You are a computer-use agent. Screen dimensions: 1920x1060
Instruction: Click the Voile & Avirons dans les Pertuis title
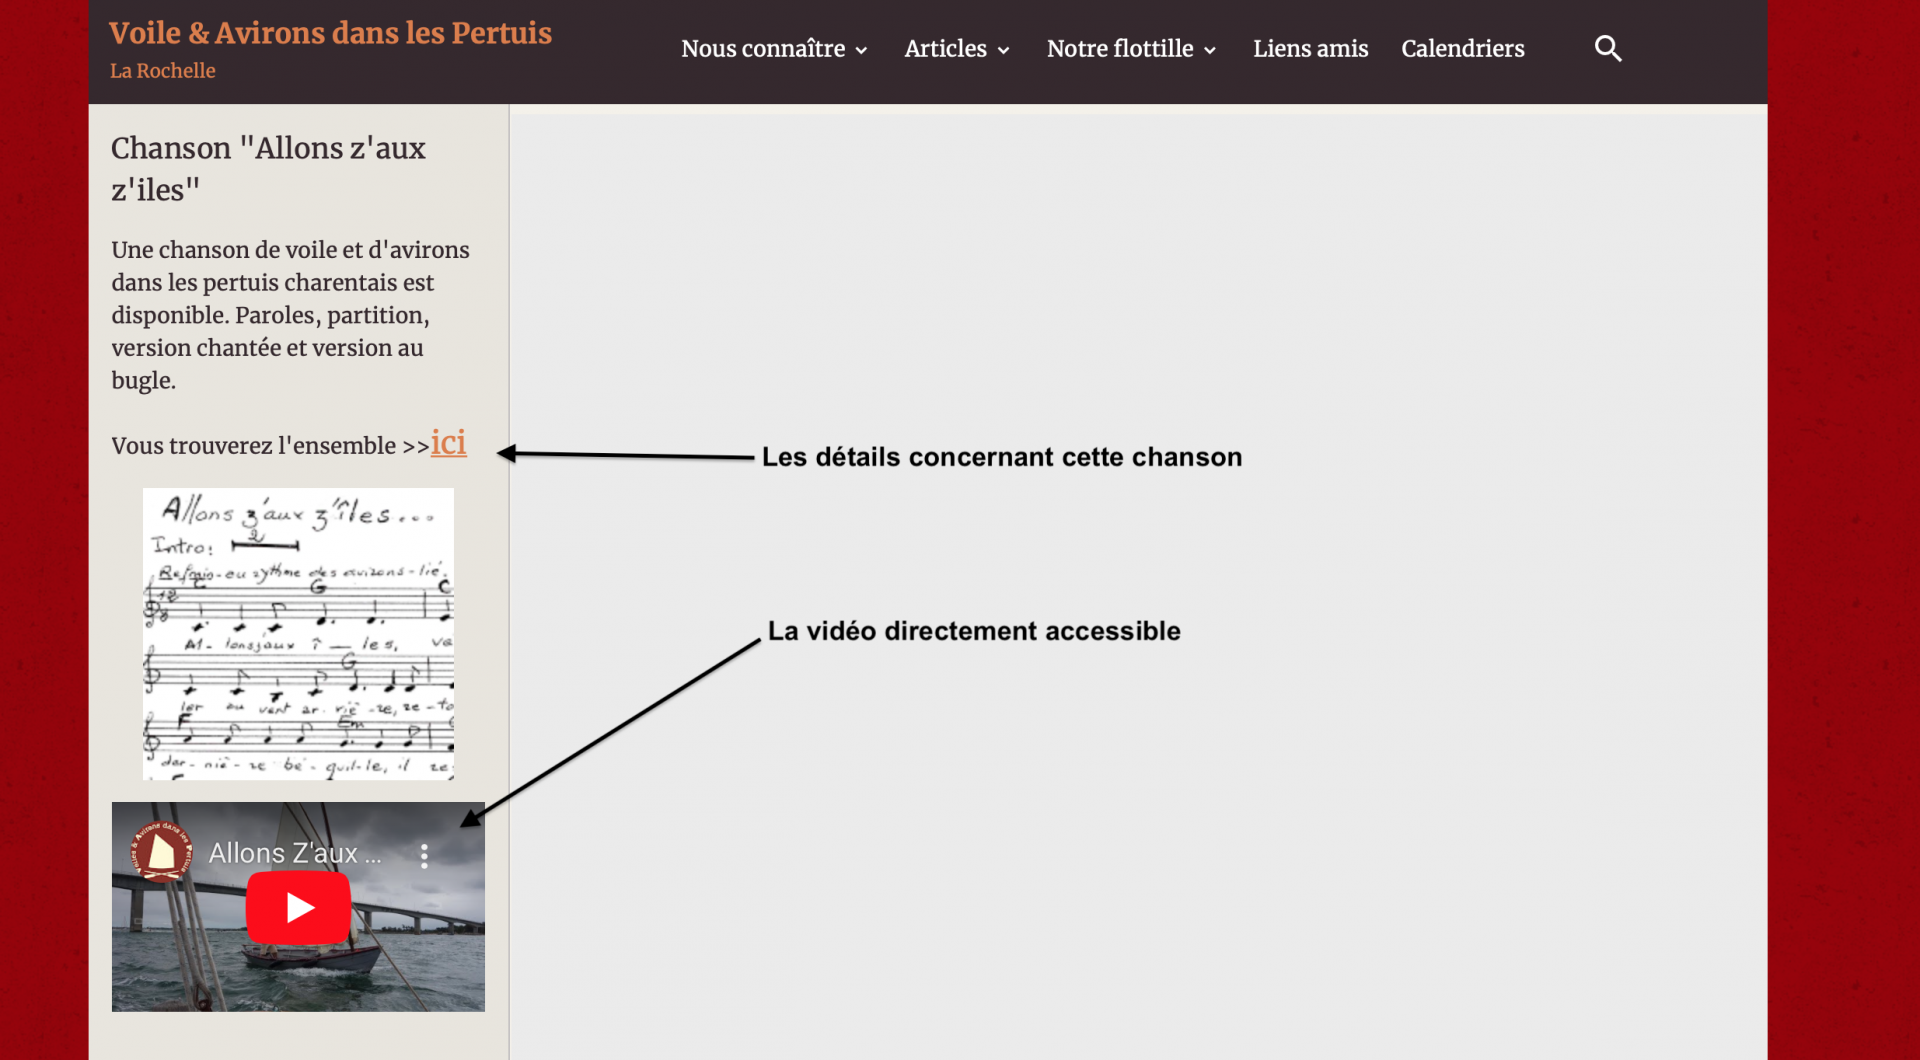[x=330, y=33]
